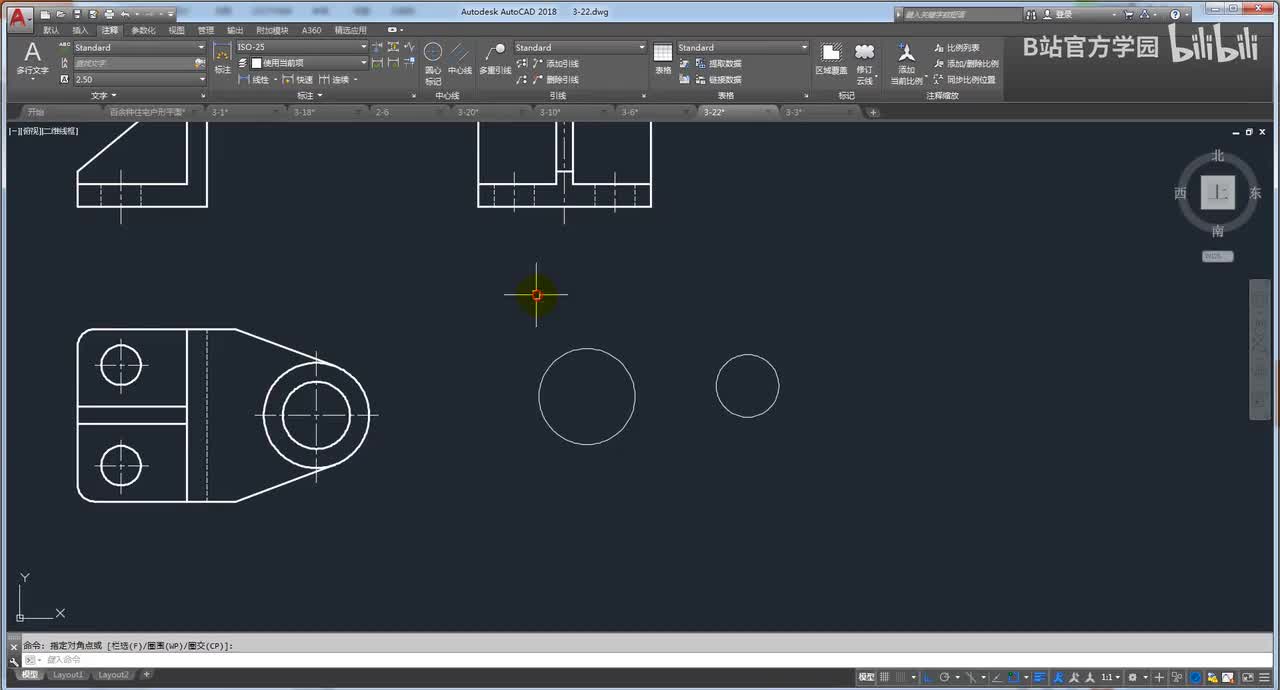
Task: Toggle polar tracking in status bar
Action: (944, 677)
